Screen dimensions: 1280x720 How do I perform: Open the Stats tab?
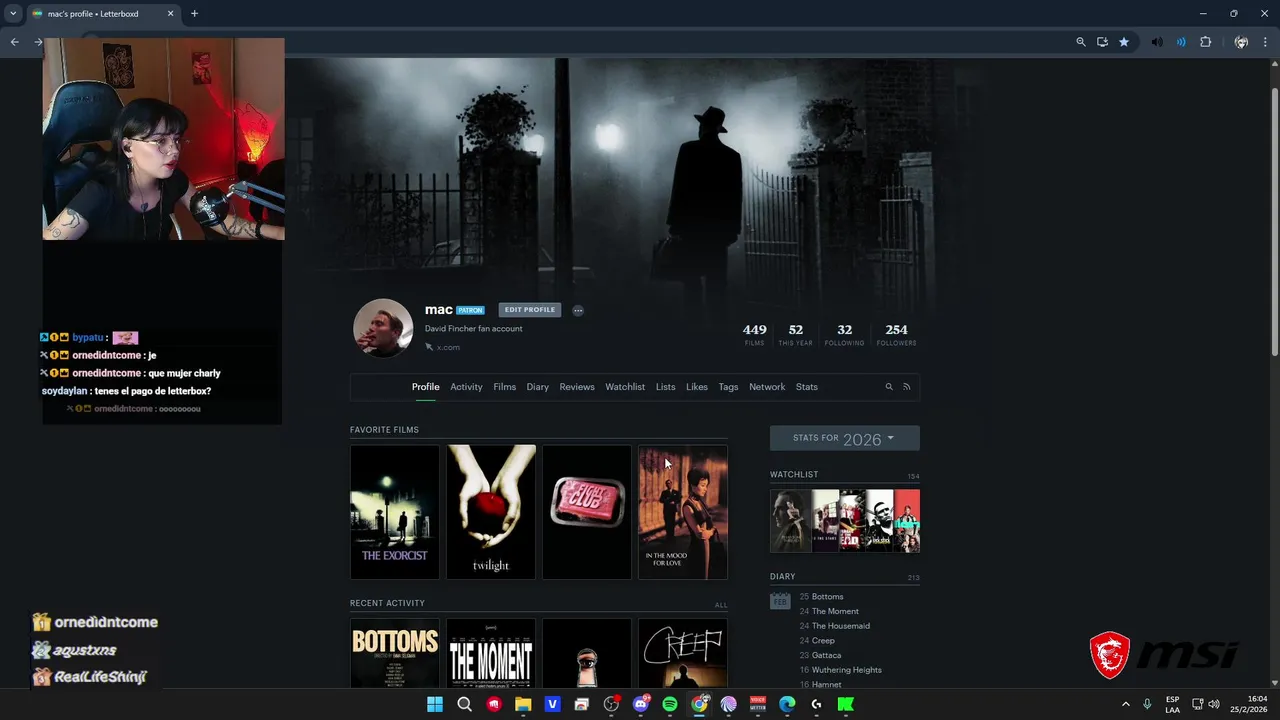(807, 387)
